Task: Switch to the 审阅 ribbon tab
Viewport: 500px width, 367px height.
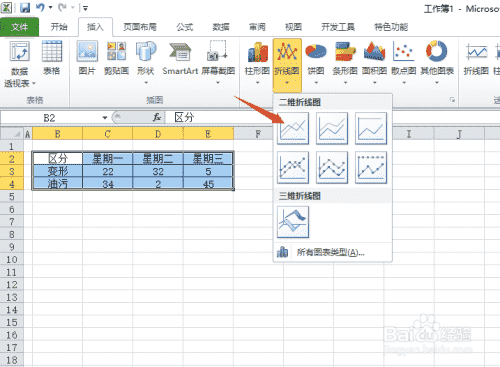Action: coord(257,27)
